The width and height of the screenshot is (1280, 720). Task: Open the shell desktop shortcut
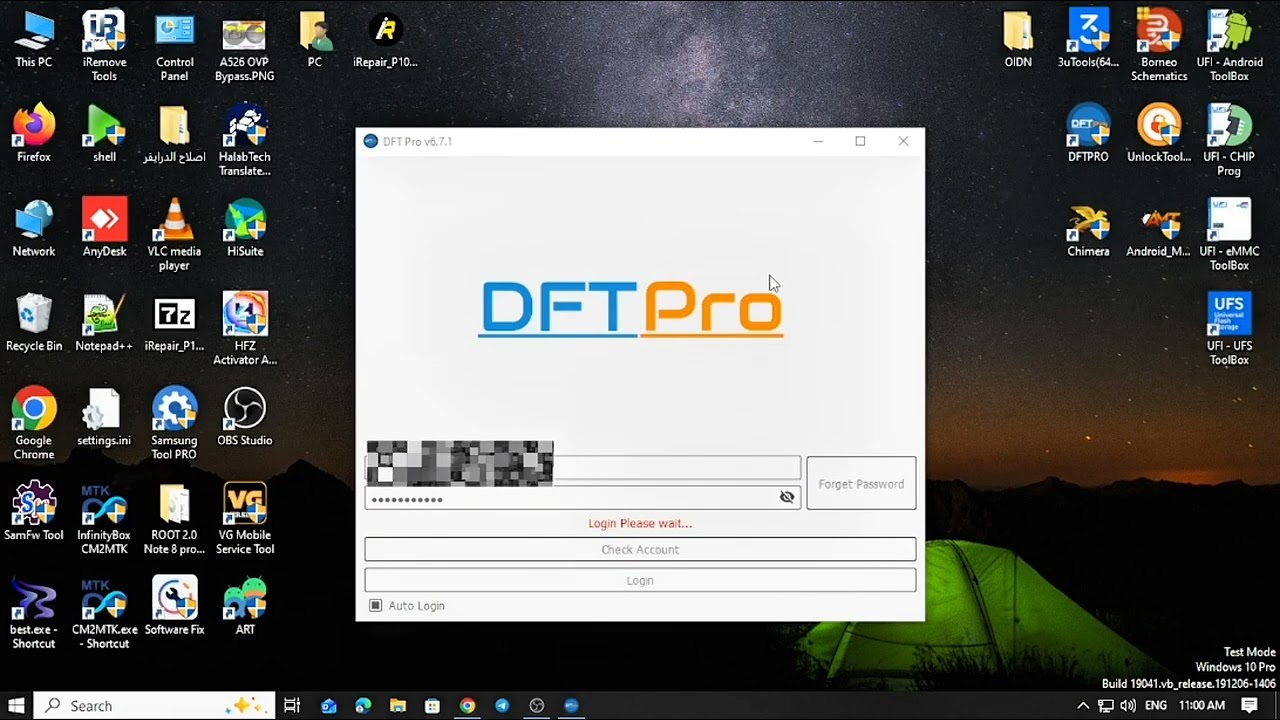point(104,134)
